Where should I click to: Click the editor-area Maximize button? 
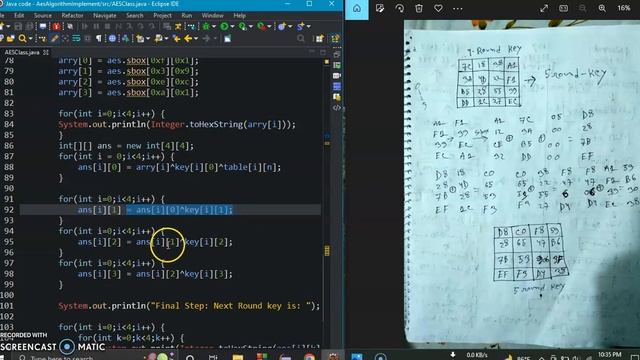click(x=322, y=52)
